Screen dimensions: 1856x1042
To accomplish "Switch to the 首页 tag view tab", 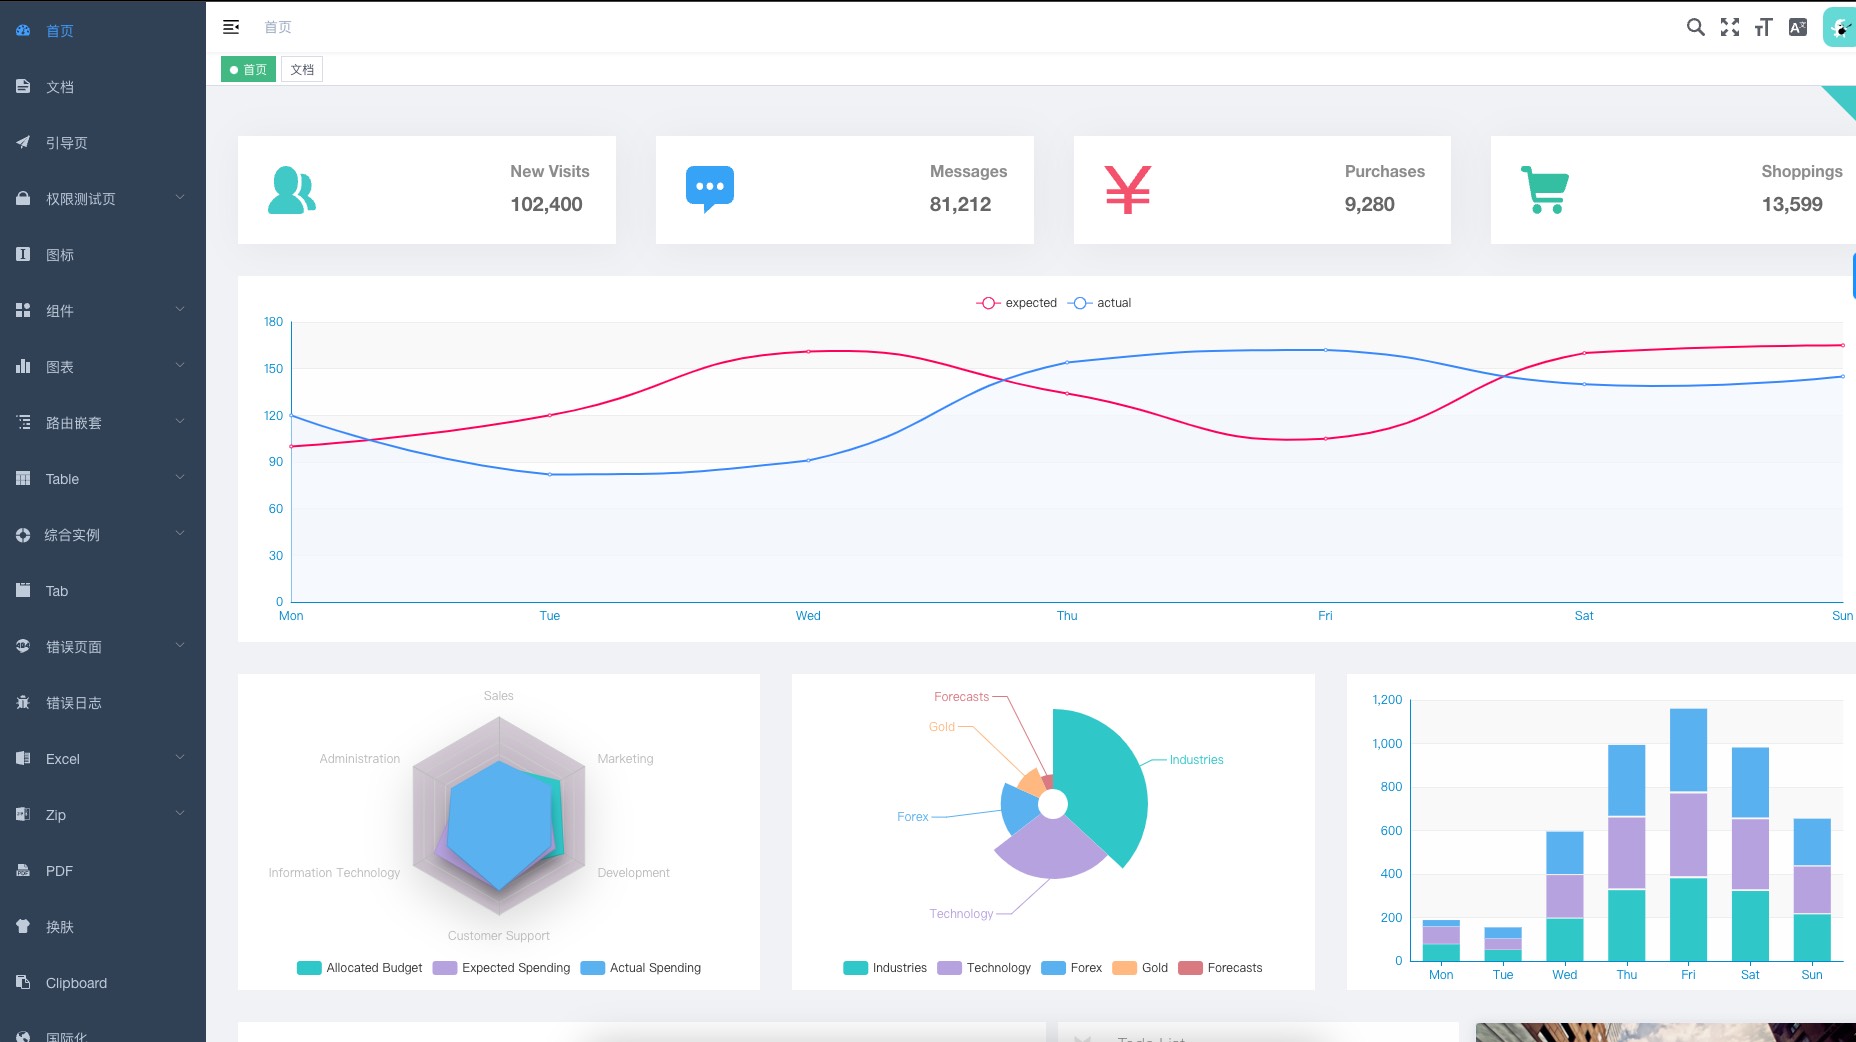I will [248, 69].
